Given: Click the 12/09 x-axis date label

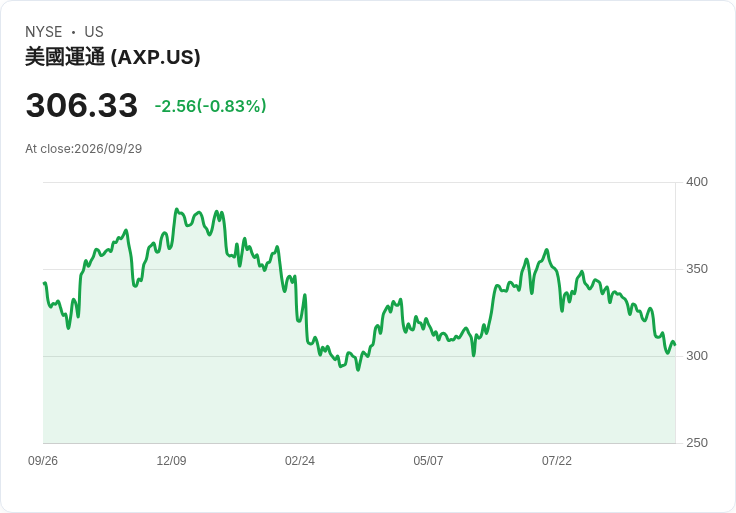Looking at the screenshot, I should pos(171,461).
